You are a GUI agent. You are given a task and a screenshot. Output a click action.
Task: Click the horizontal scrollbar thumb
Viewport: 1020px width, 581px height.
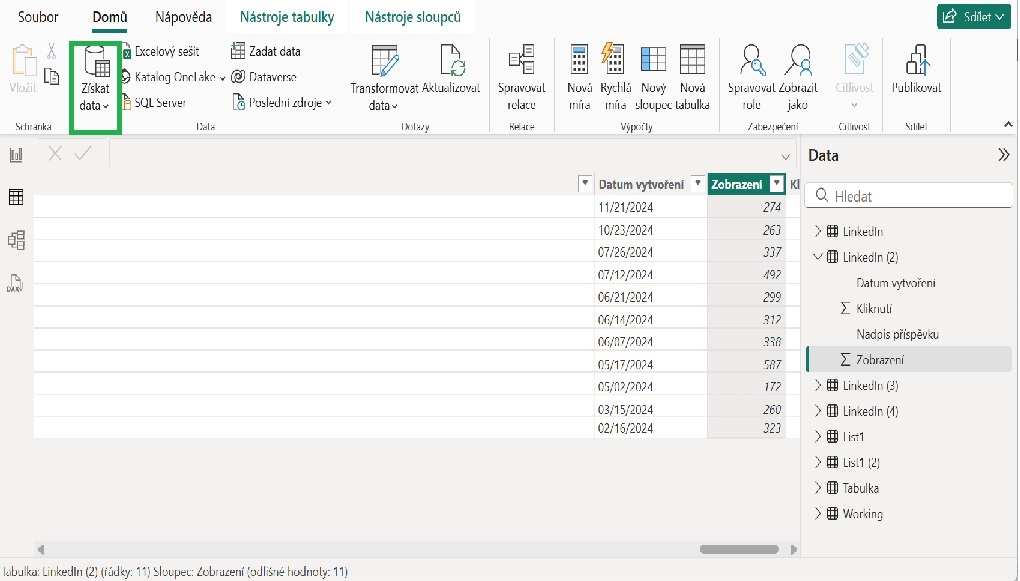(739, 549)
